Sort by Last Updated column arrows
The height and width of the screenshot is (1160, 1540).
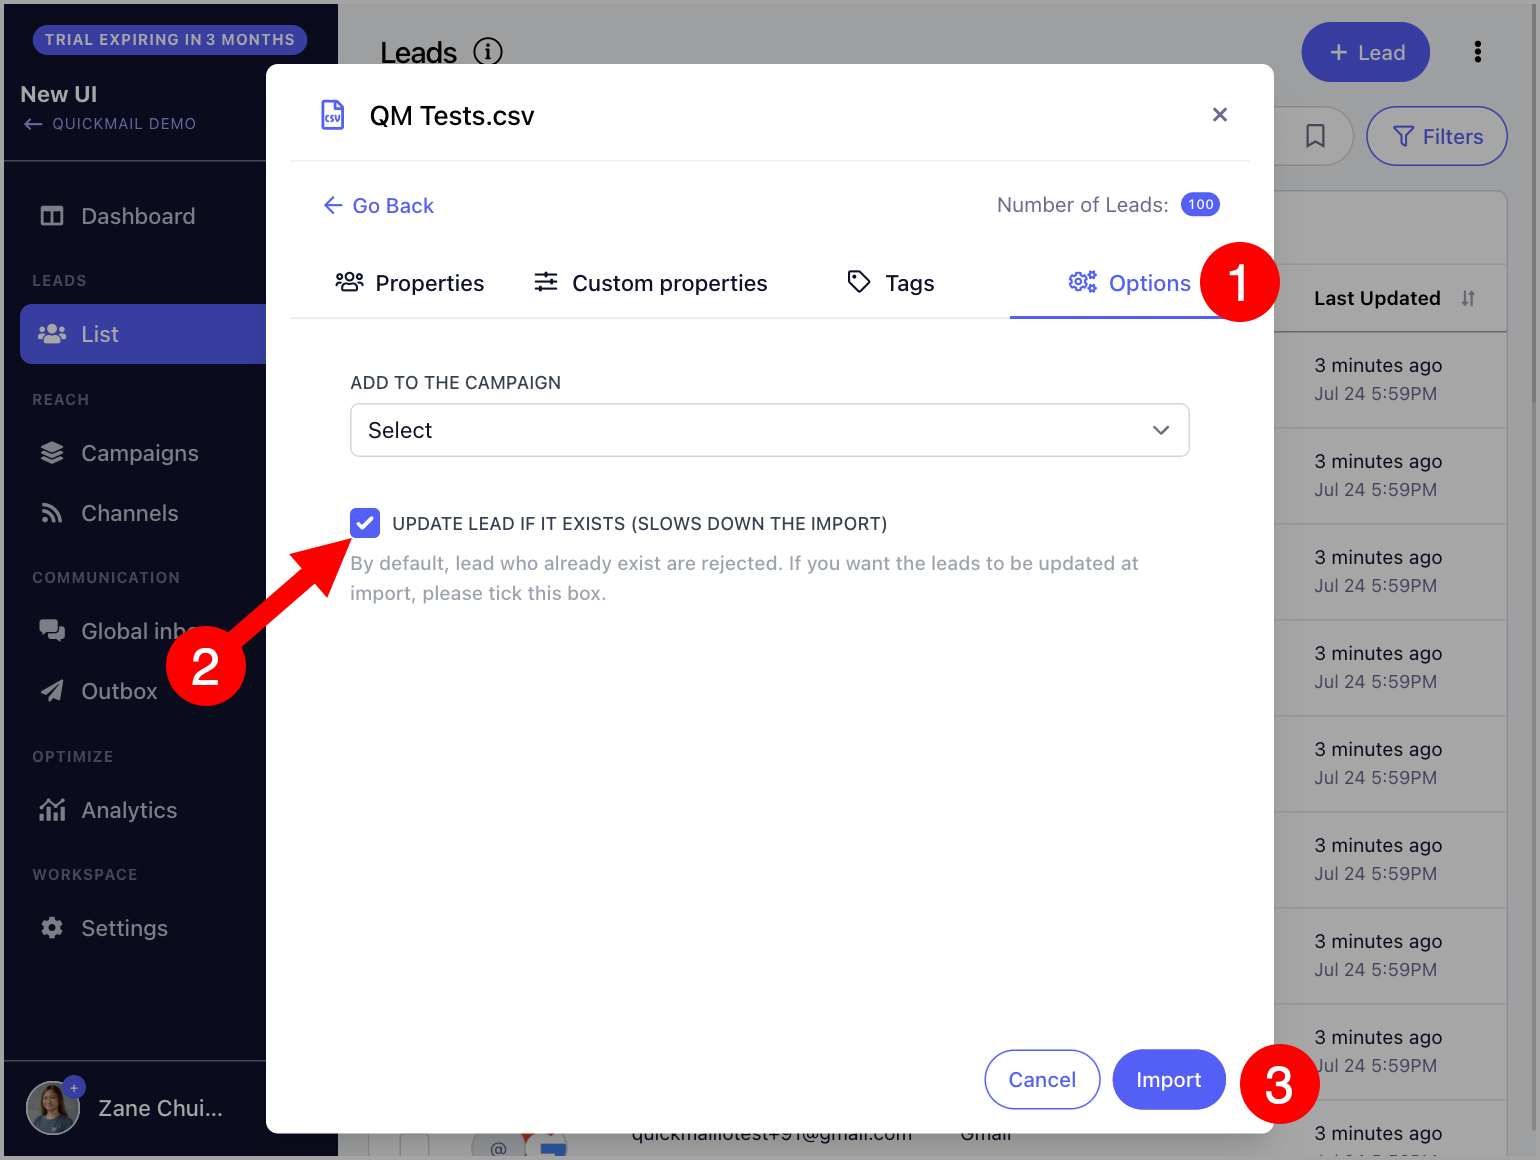point(1468,298)
